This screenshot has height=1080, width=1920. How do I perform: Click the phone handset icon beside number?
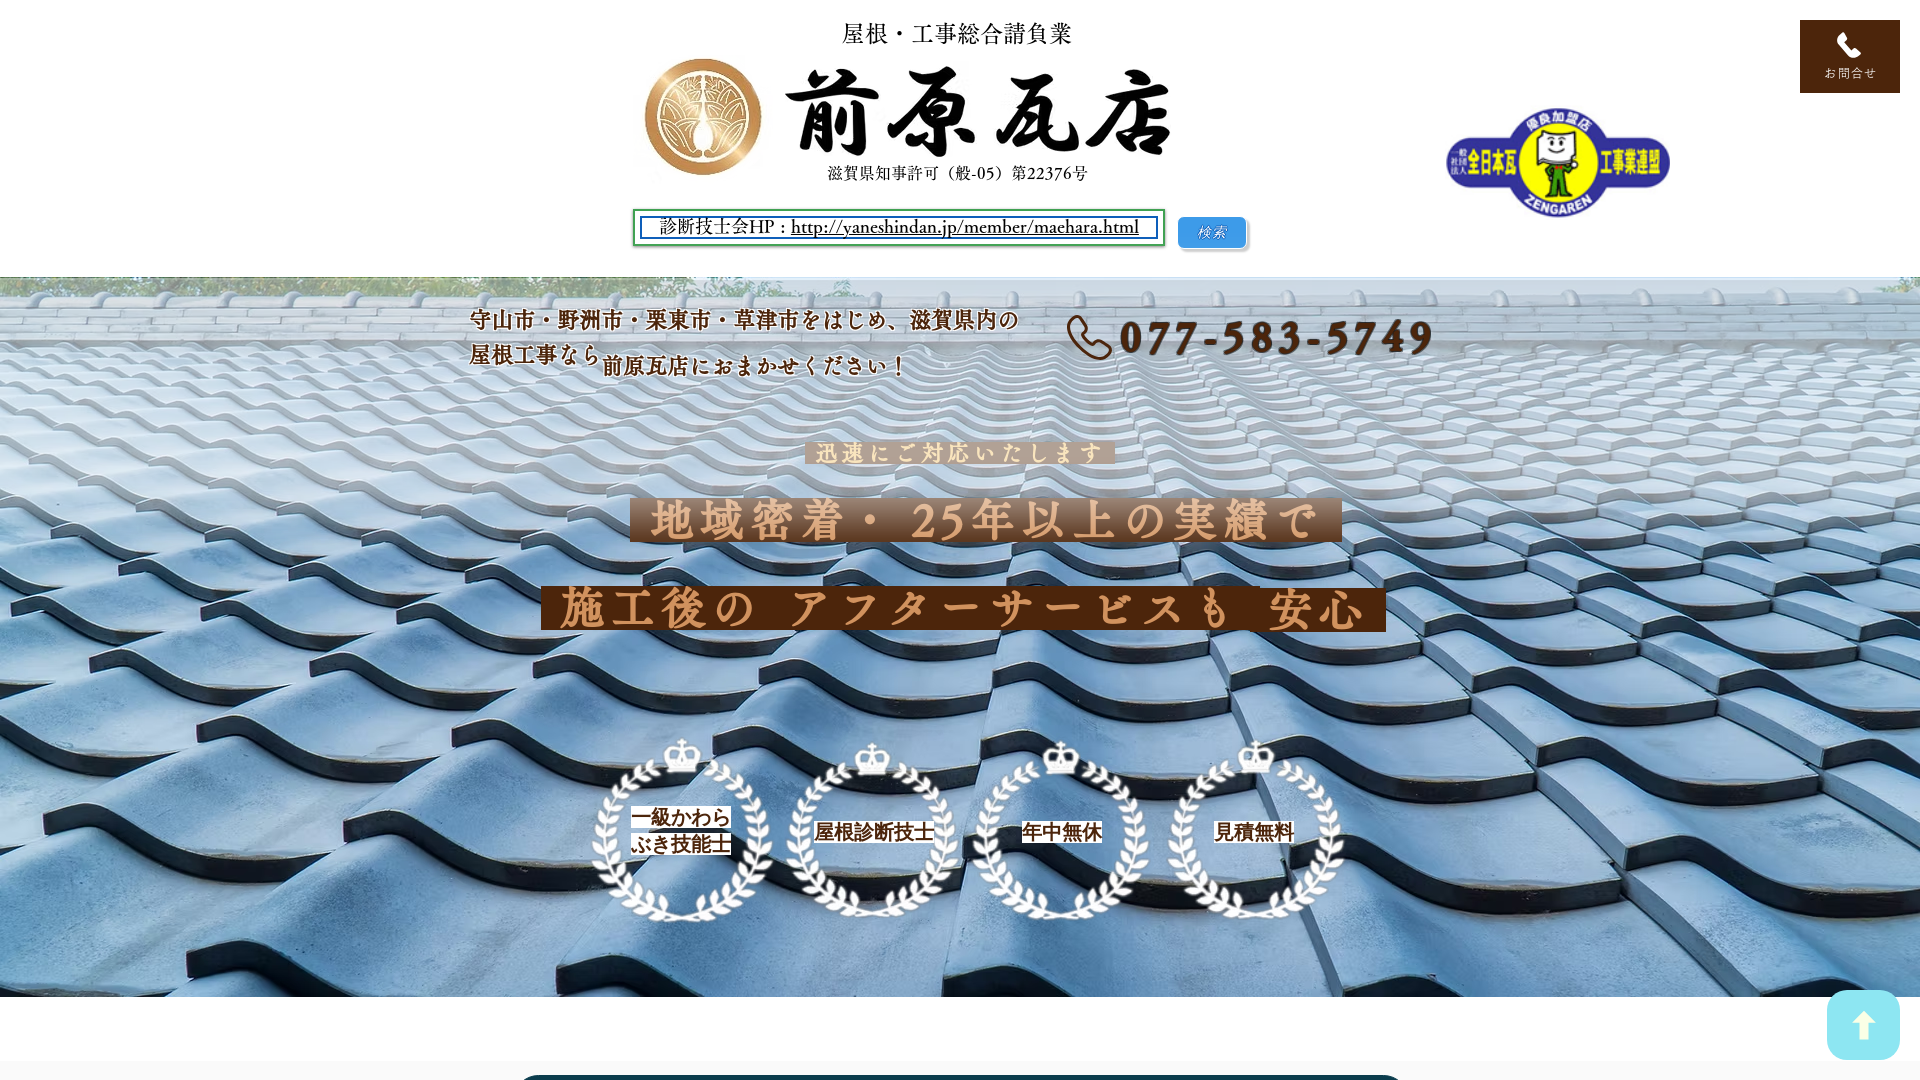click(1089, 338)
